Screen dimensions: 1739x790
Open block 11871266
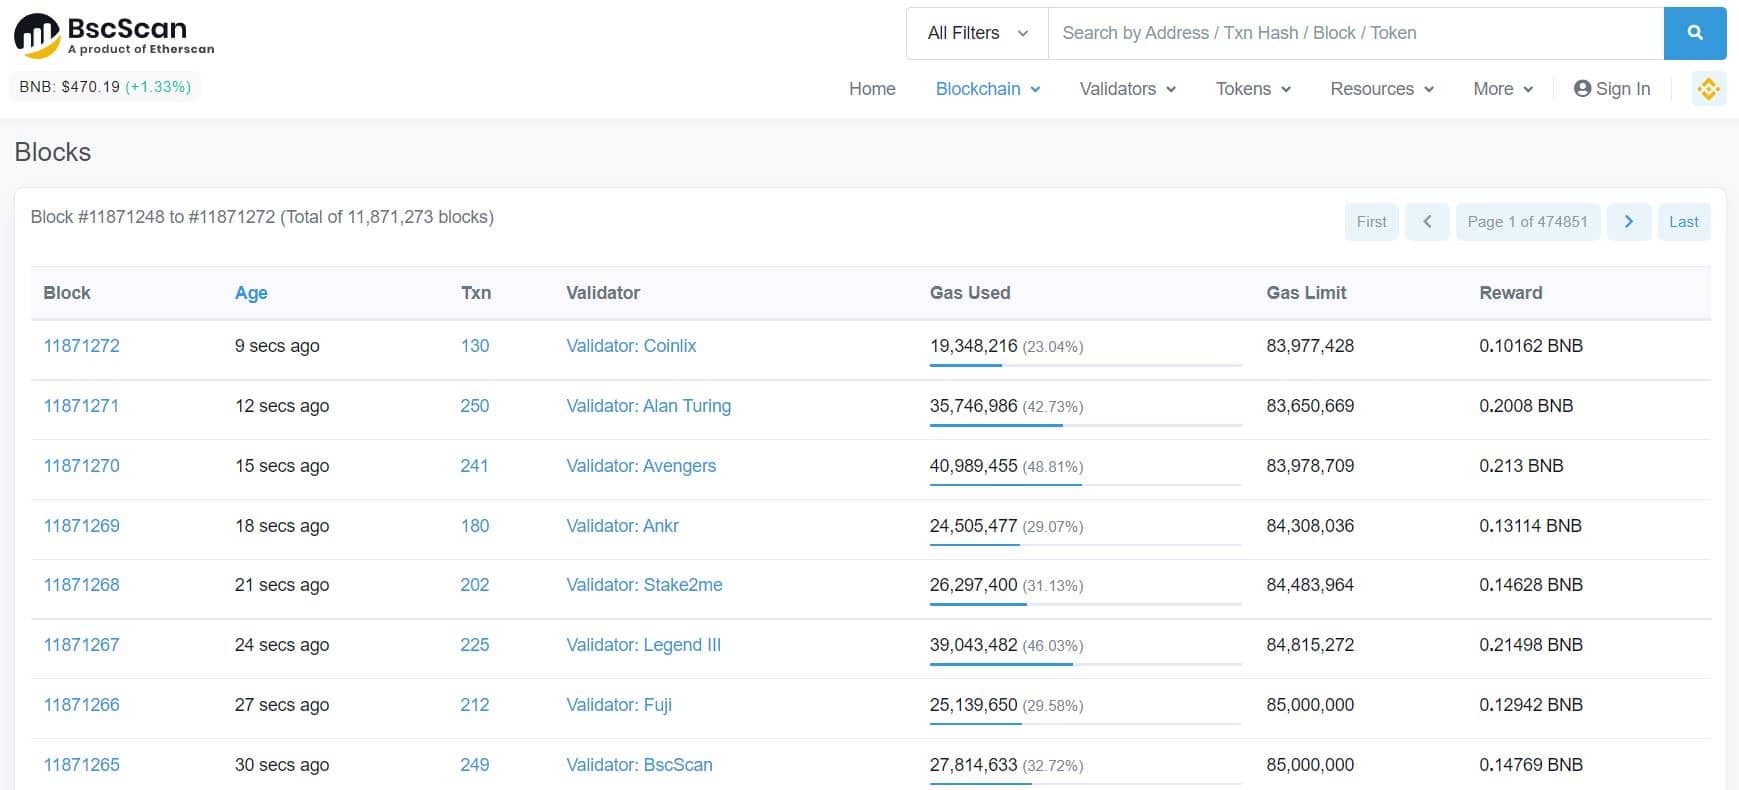point(82,705)
